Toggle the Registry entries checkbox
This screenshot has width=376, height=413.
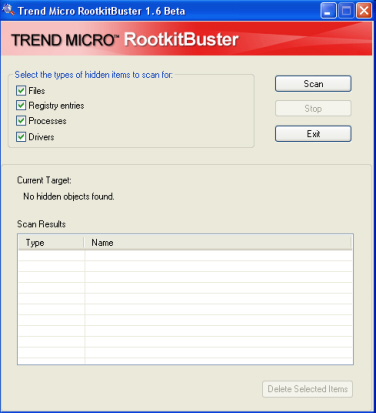tap(21, 105)
